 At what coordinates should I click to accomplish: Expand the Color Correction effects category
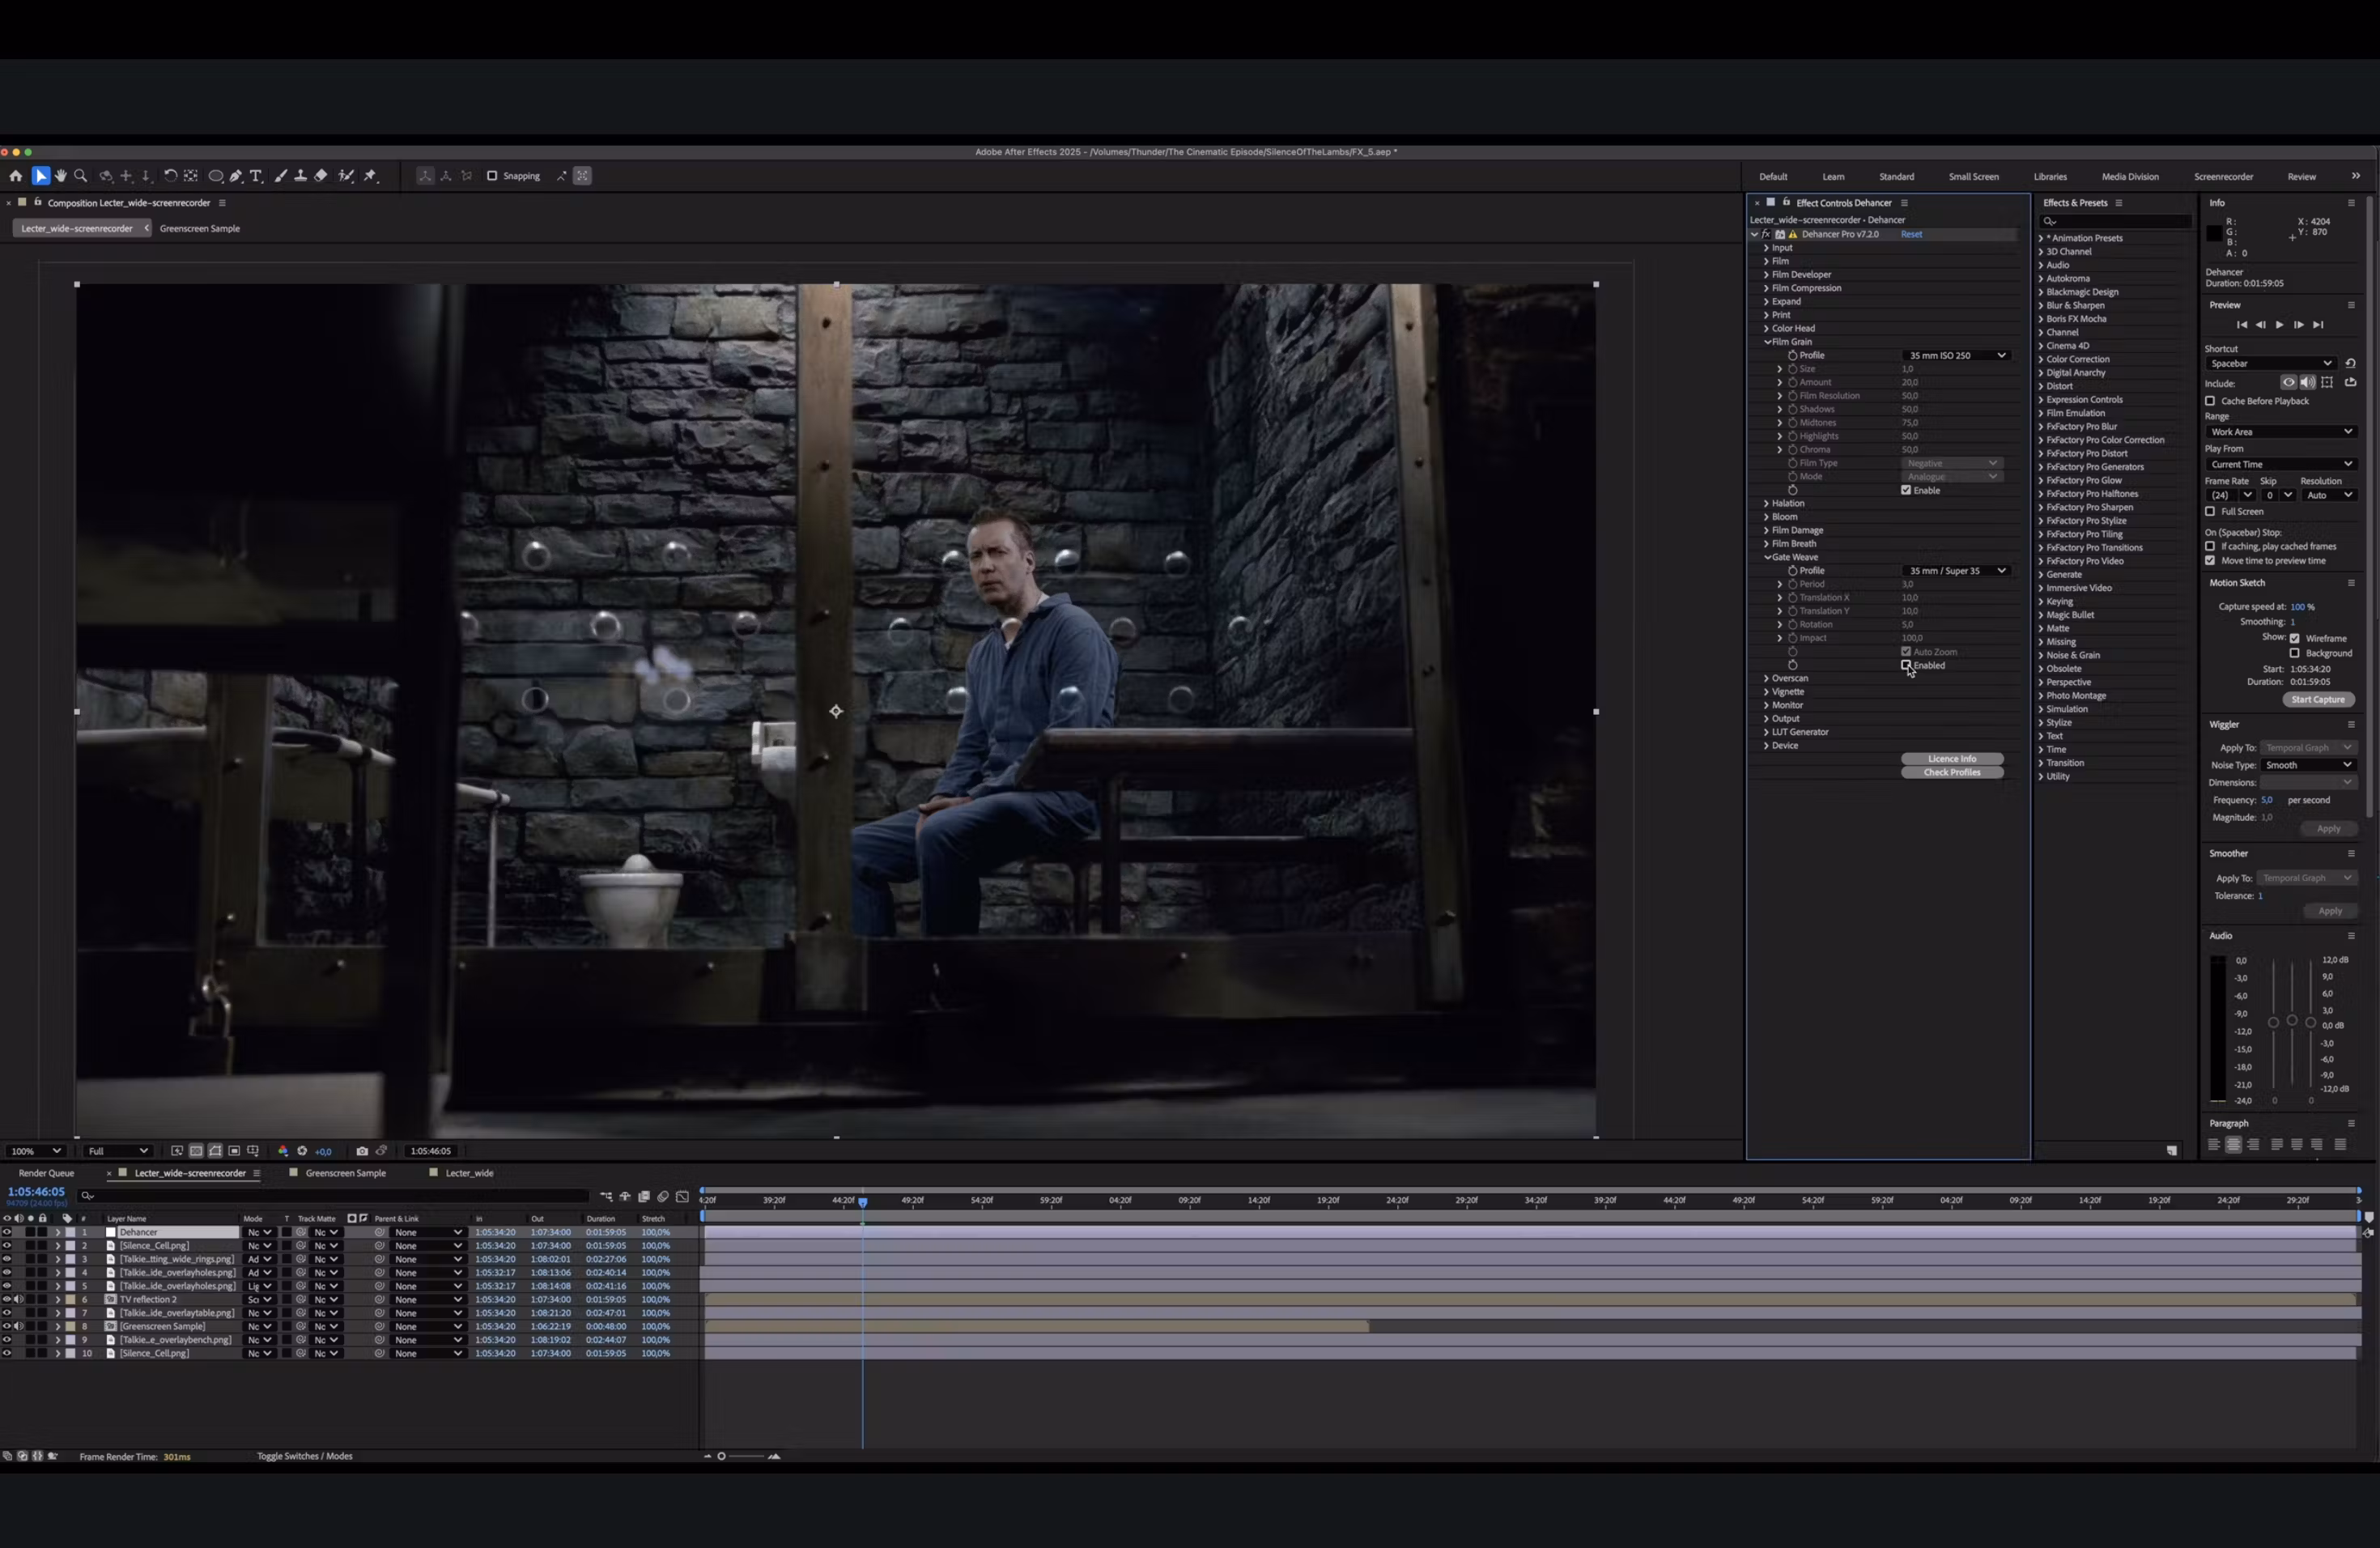click(x=2041, y=359)
